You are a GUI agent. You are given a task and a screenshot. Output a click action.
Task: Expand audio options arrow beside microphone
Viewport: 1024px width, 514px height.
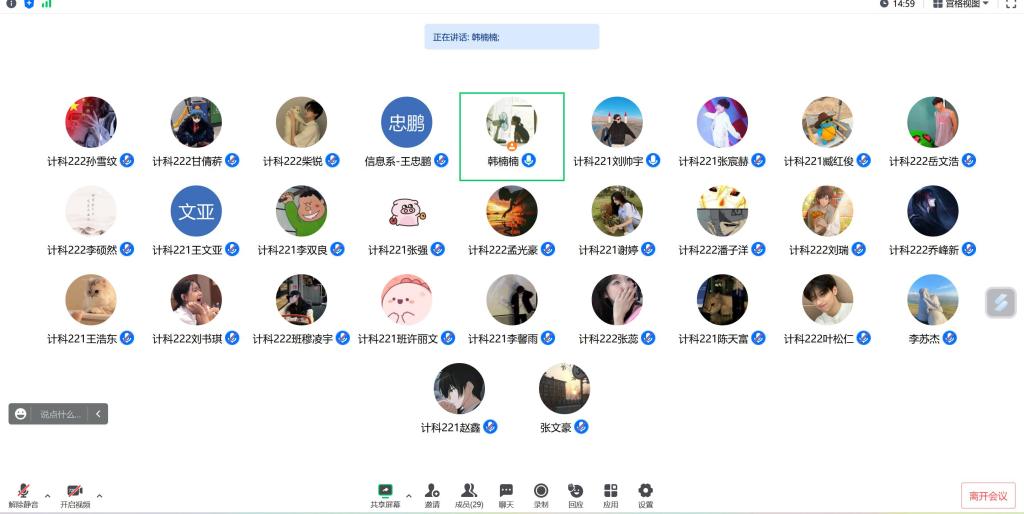pos(48,496)
